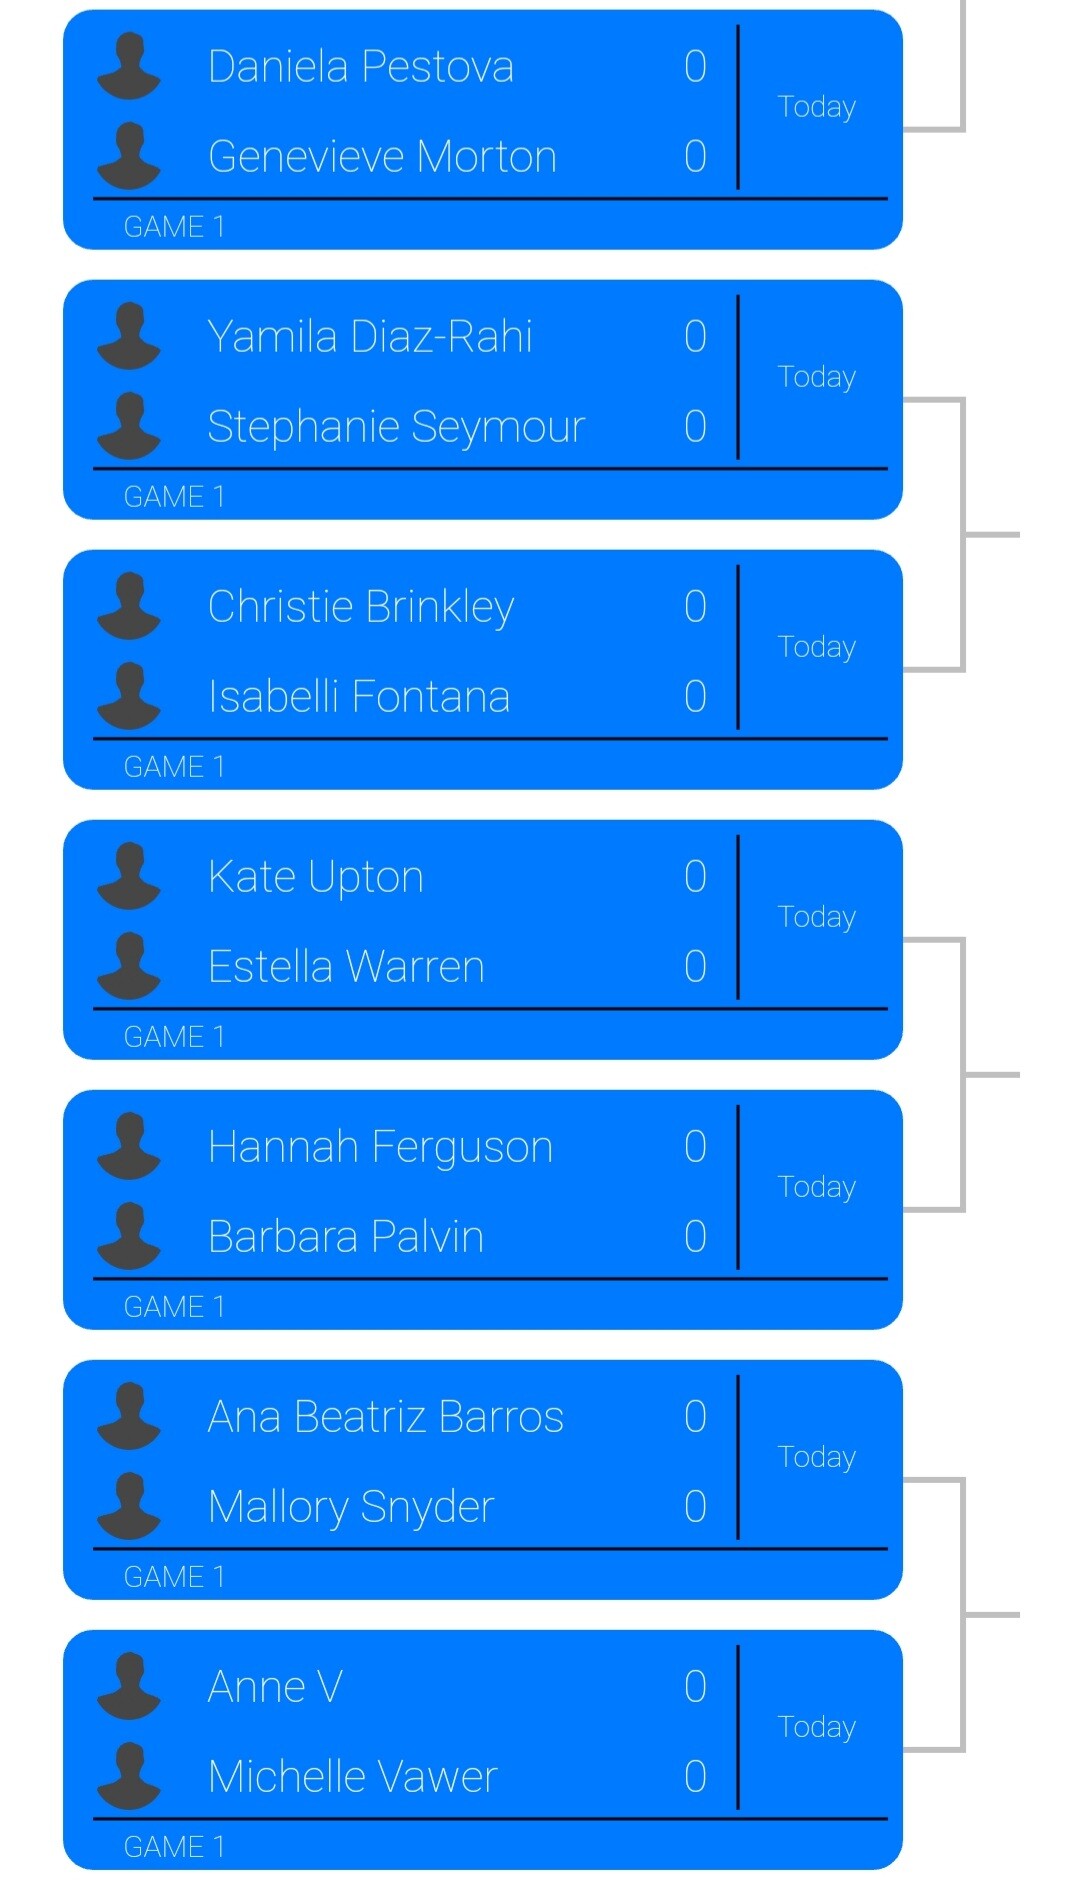Tap Michelle Vawer's profile silhouette
The height and width of the screenshot is (1880, 1080).
129,1776
